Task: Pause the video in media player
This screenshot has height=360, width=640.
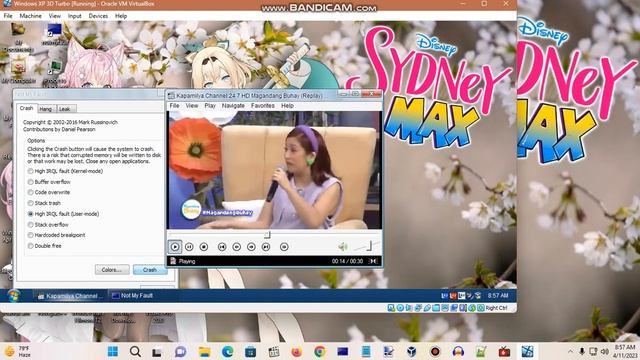Action: coord(189,247)
